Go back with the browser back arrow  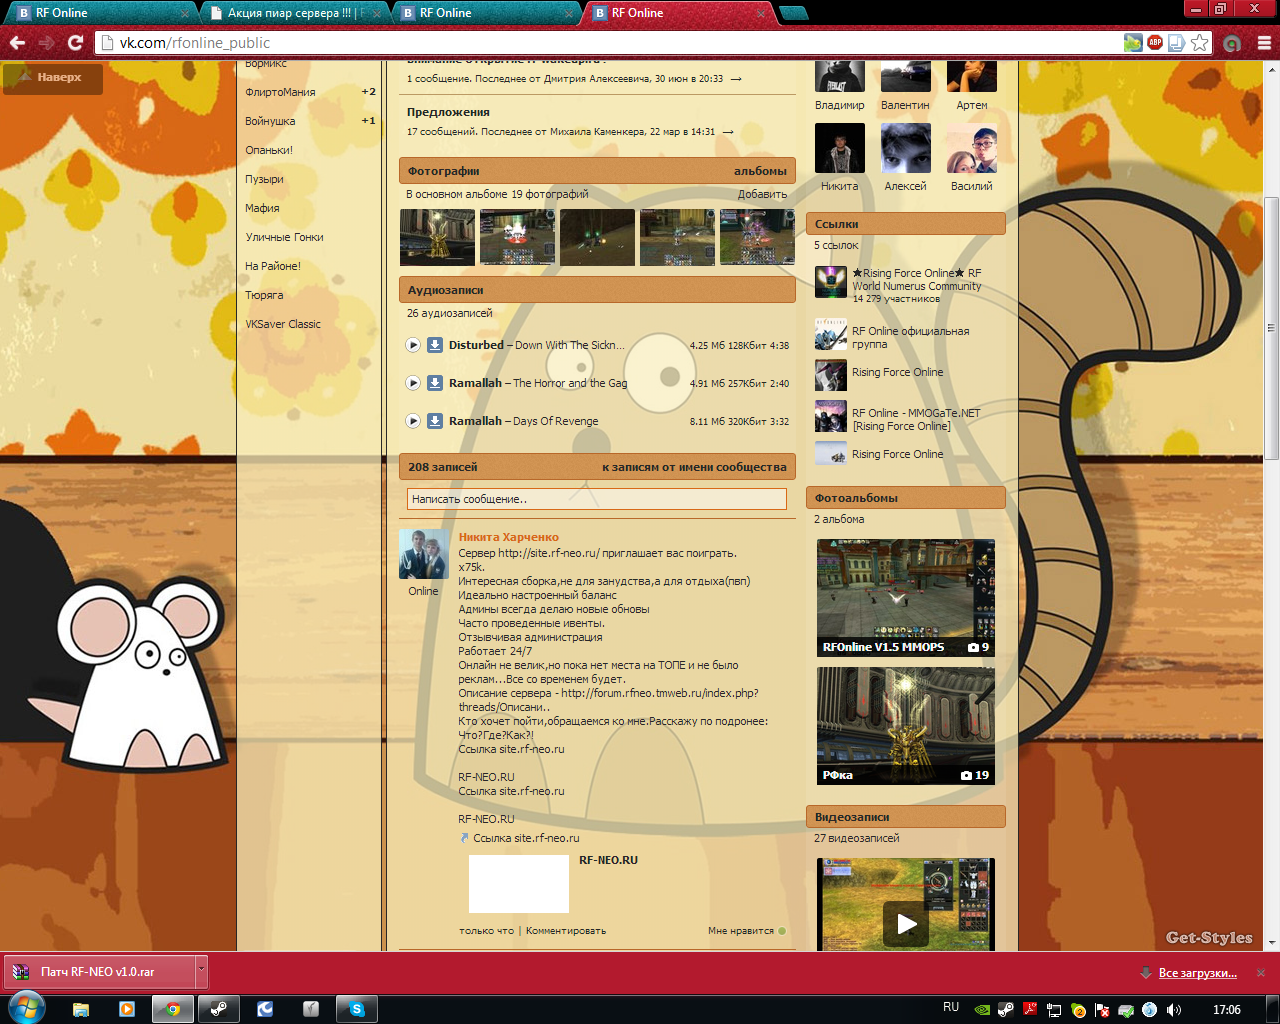17,43
